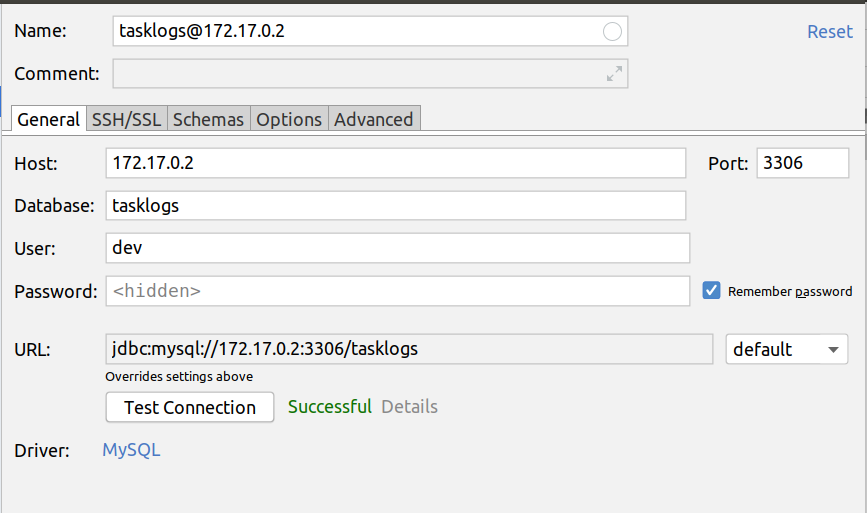Click the color circle in Name field

click(612, 32)
